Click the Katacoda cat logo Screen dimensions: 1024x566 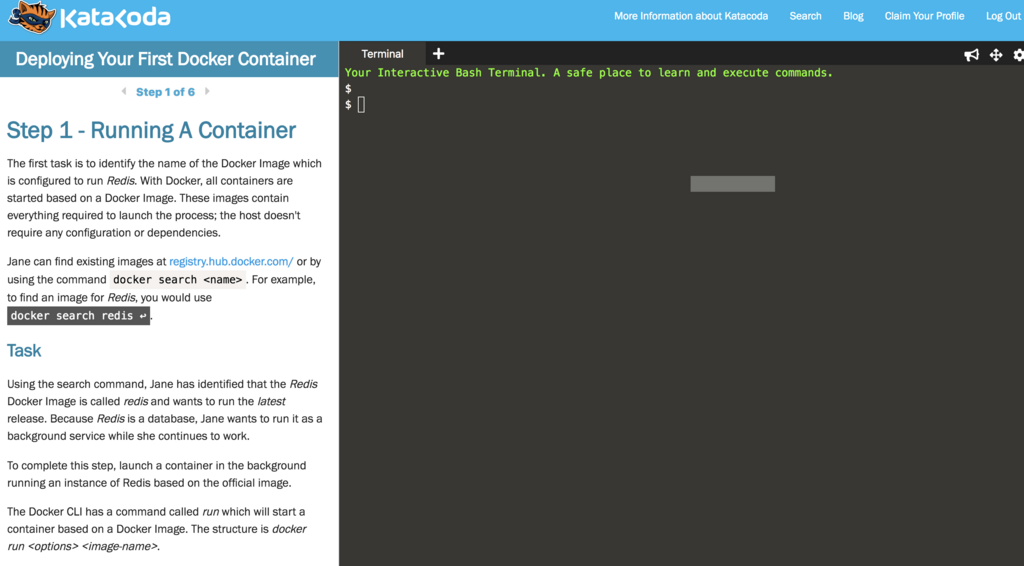coord(31,17)
